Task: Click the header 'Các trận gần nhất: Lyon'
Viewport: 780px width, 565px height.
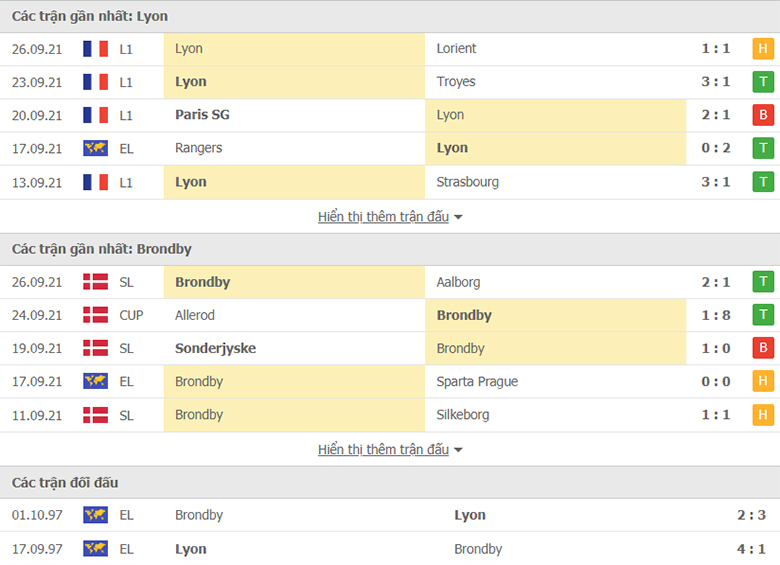Action: pyautogui.click(x=90, y=16)
